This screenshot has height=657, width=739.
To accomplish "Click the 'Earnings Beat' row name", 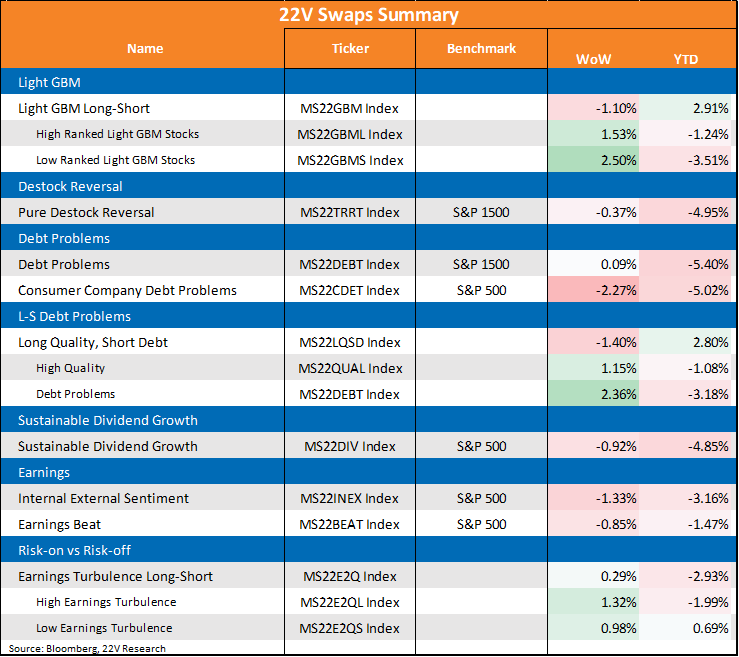I will point(59,525).
